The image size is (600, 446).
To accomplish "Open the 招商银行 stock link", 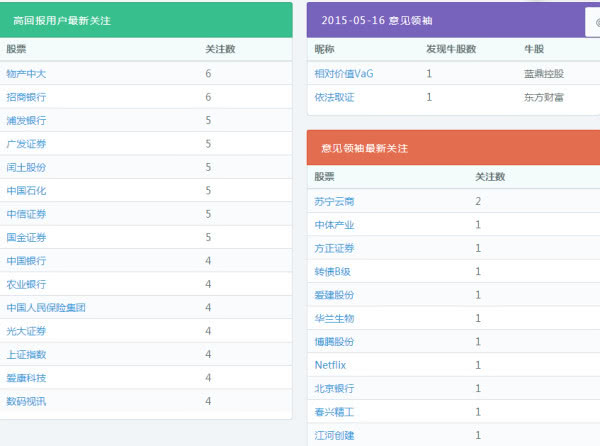I will pyautogui.click(x=26, y=97).
